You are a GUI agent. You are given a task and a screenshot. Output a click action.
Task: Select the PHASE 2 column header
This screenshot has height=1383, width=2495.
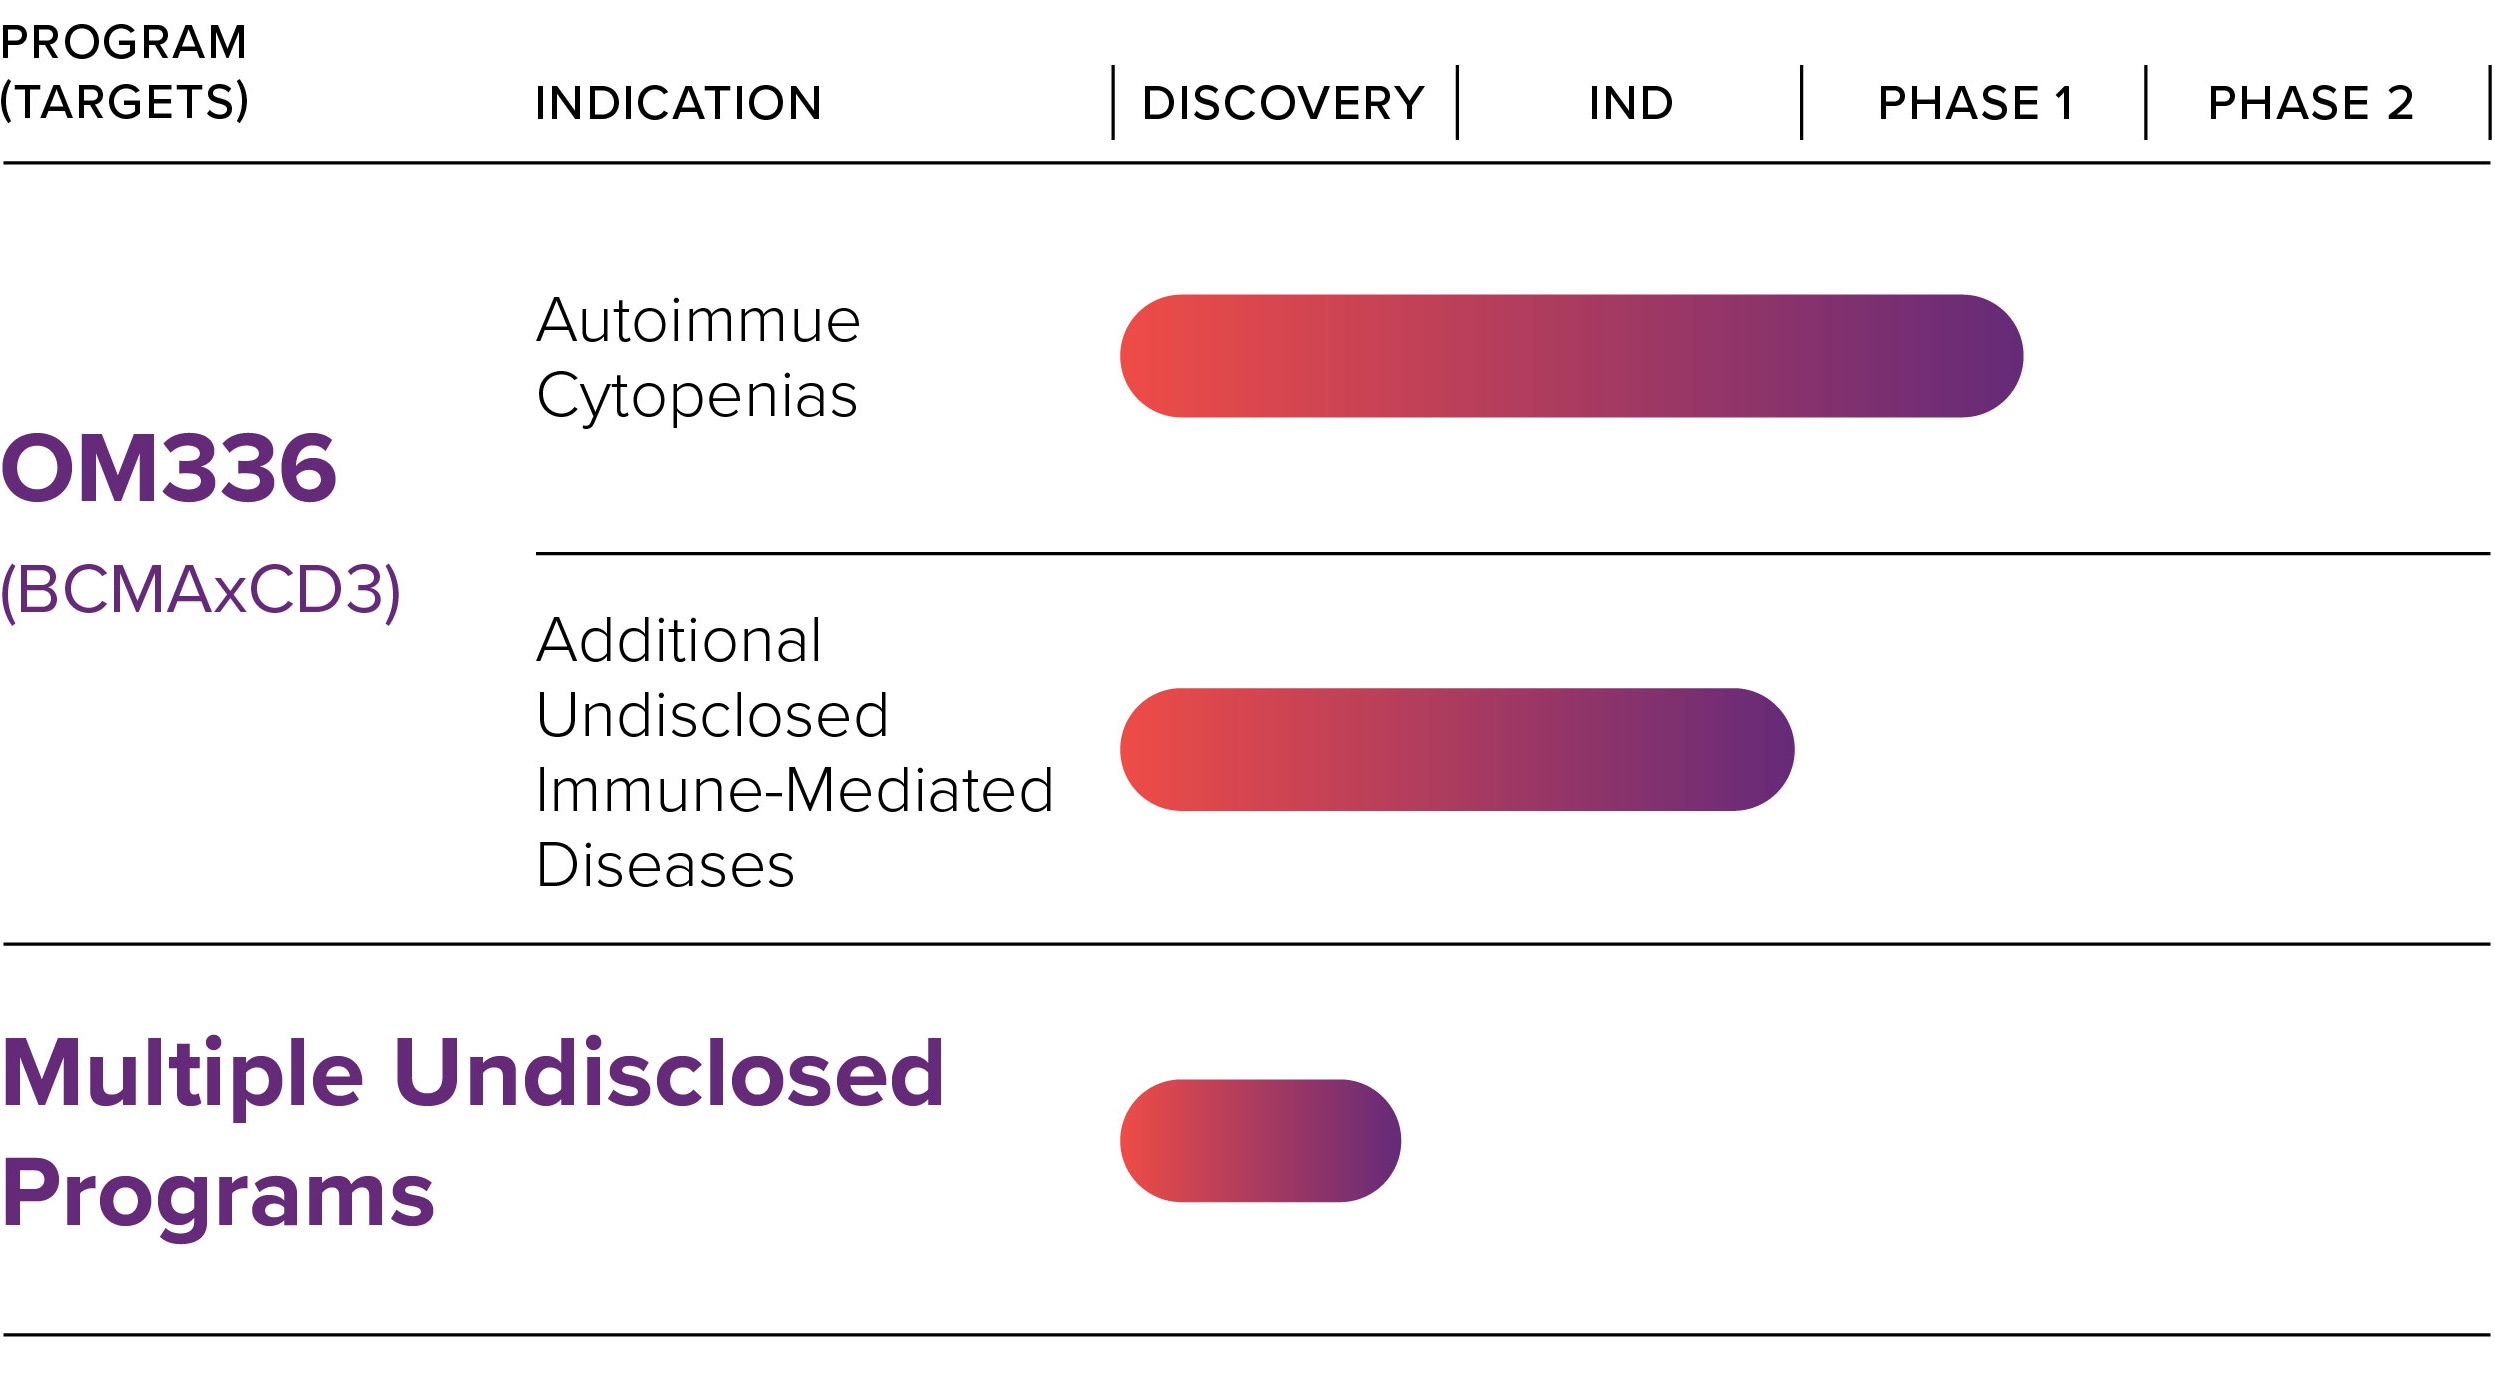click(x=2311, y=103)
